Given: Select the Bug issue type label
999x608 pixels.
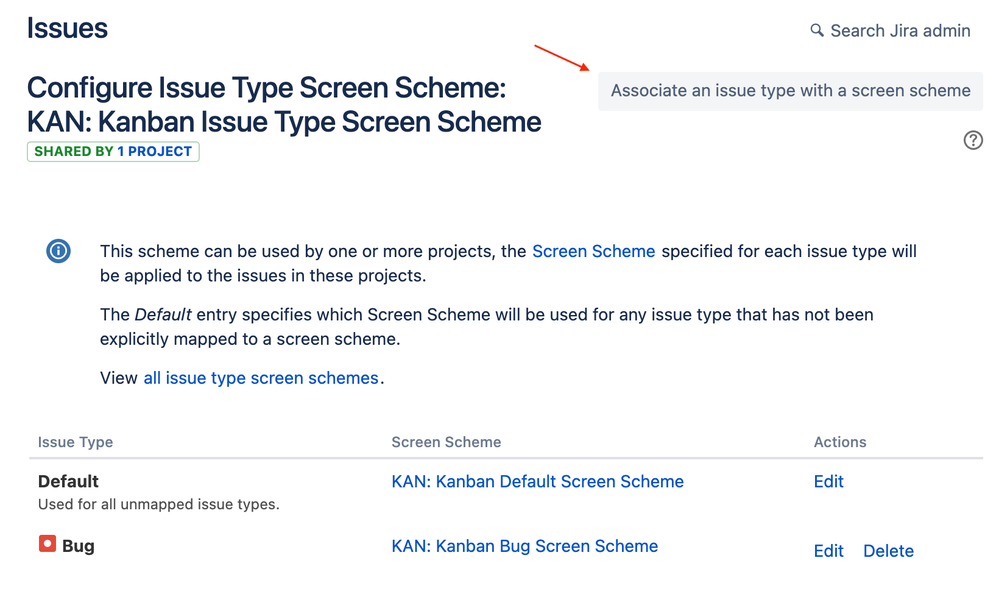Looking at the screenshot, I should click(x=78, y=546).
